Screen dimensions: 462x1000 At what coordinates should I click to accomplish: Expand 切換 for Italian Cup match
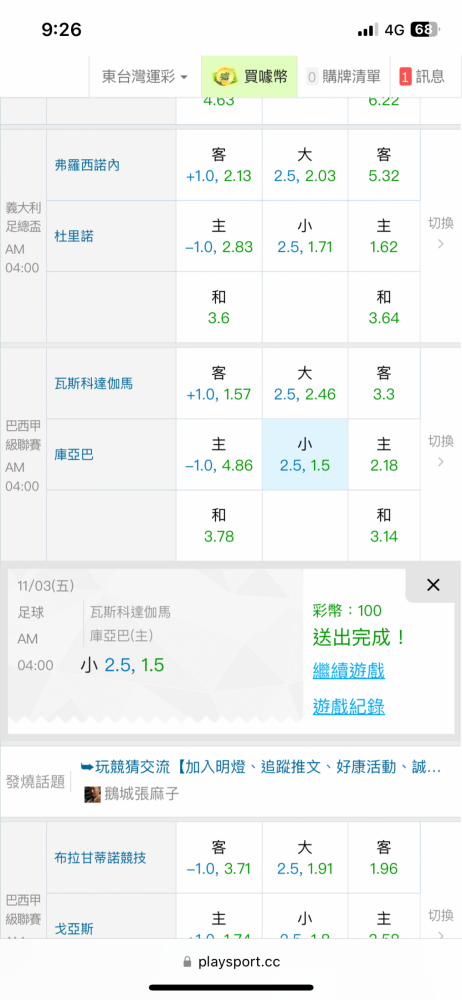pyautogui.click(x=440, y=232)
